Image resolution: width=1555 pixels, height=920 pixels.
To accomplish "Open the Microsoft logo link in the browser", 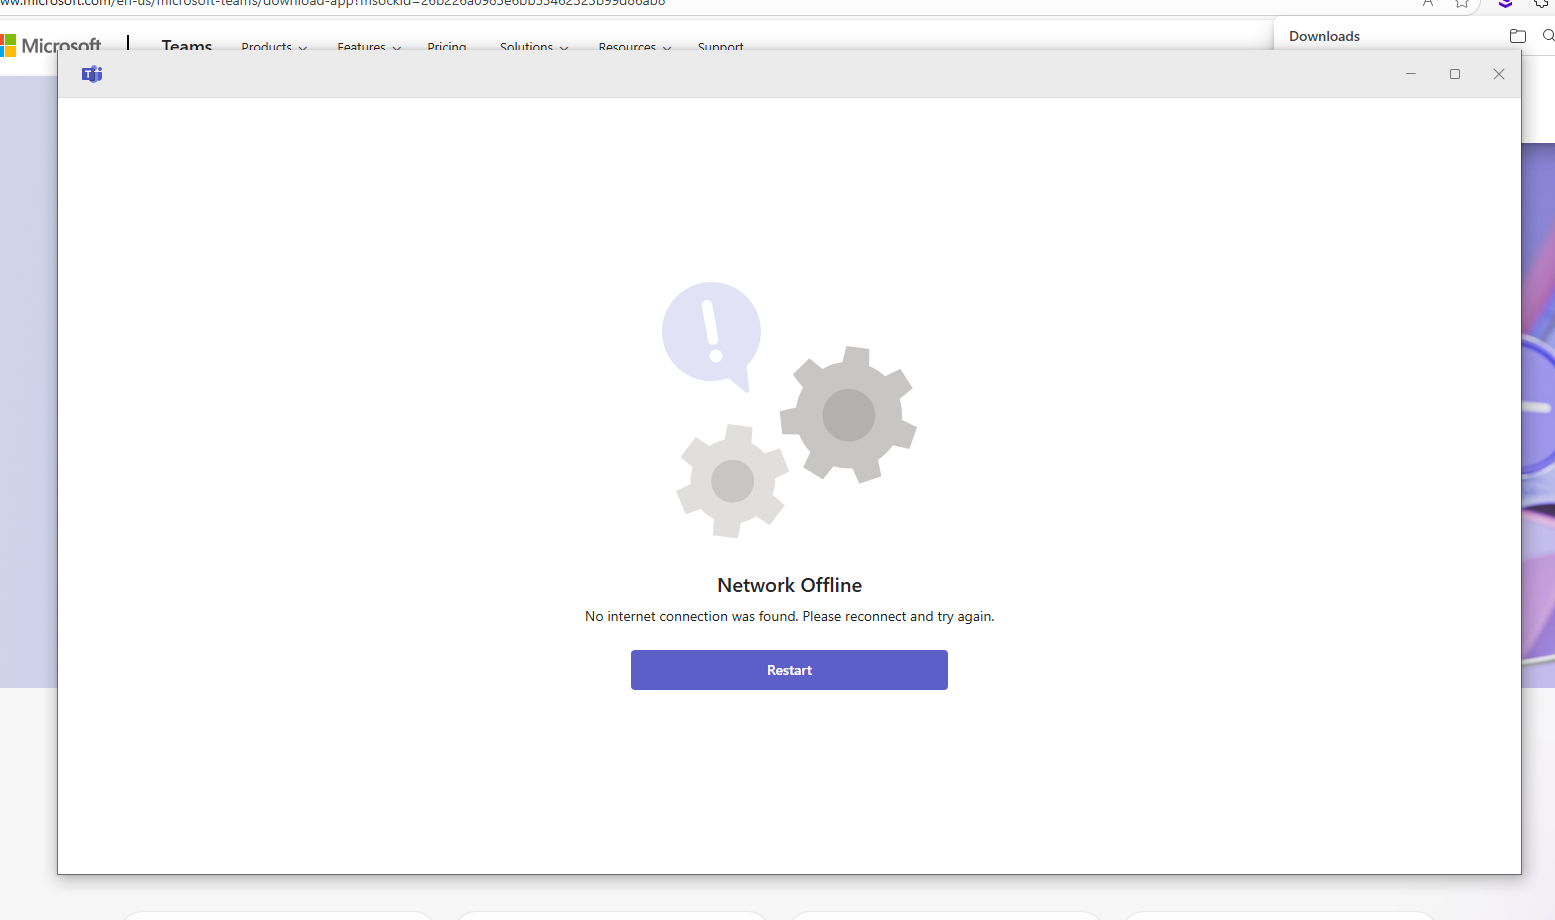I will 51,46.
